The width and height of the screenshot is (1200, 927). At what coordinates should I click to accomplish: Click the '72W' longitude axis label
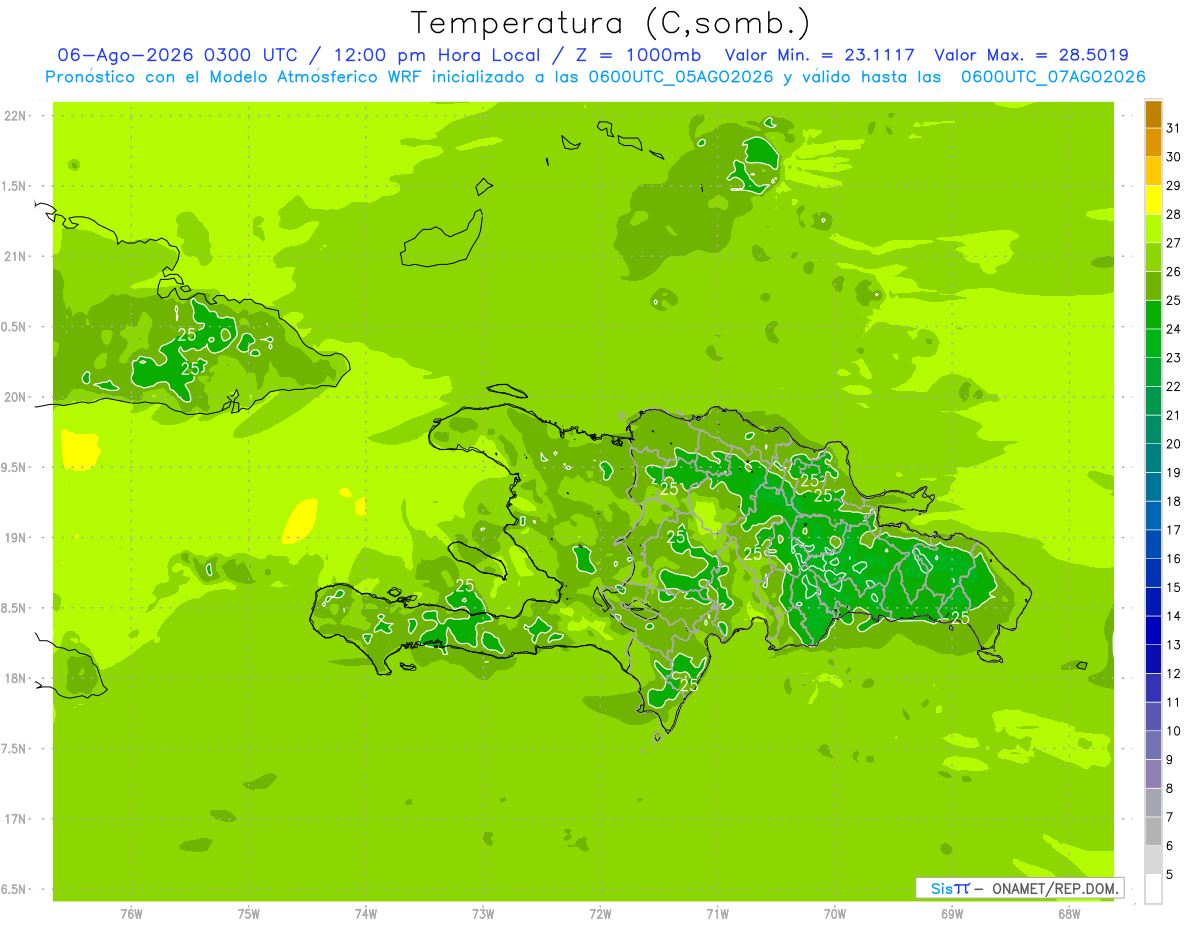(x=601, y=914)
